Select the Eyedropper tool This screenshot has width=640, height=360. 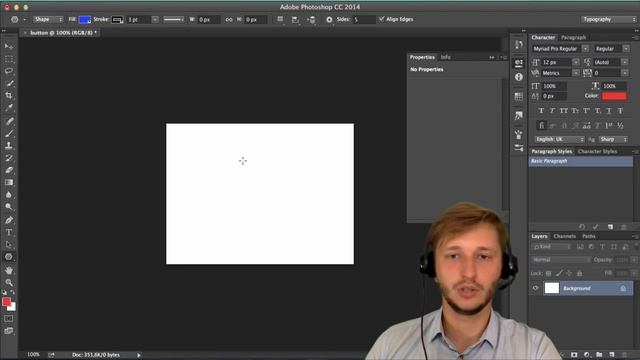point(9,108)
